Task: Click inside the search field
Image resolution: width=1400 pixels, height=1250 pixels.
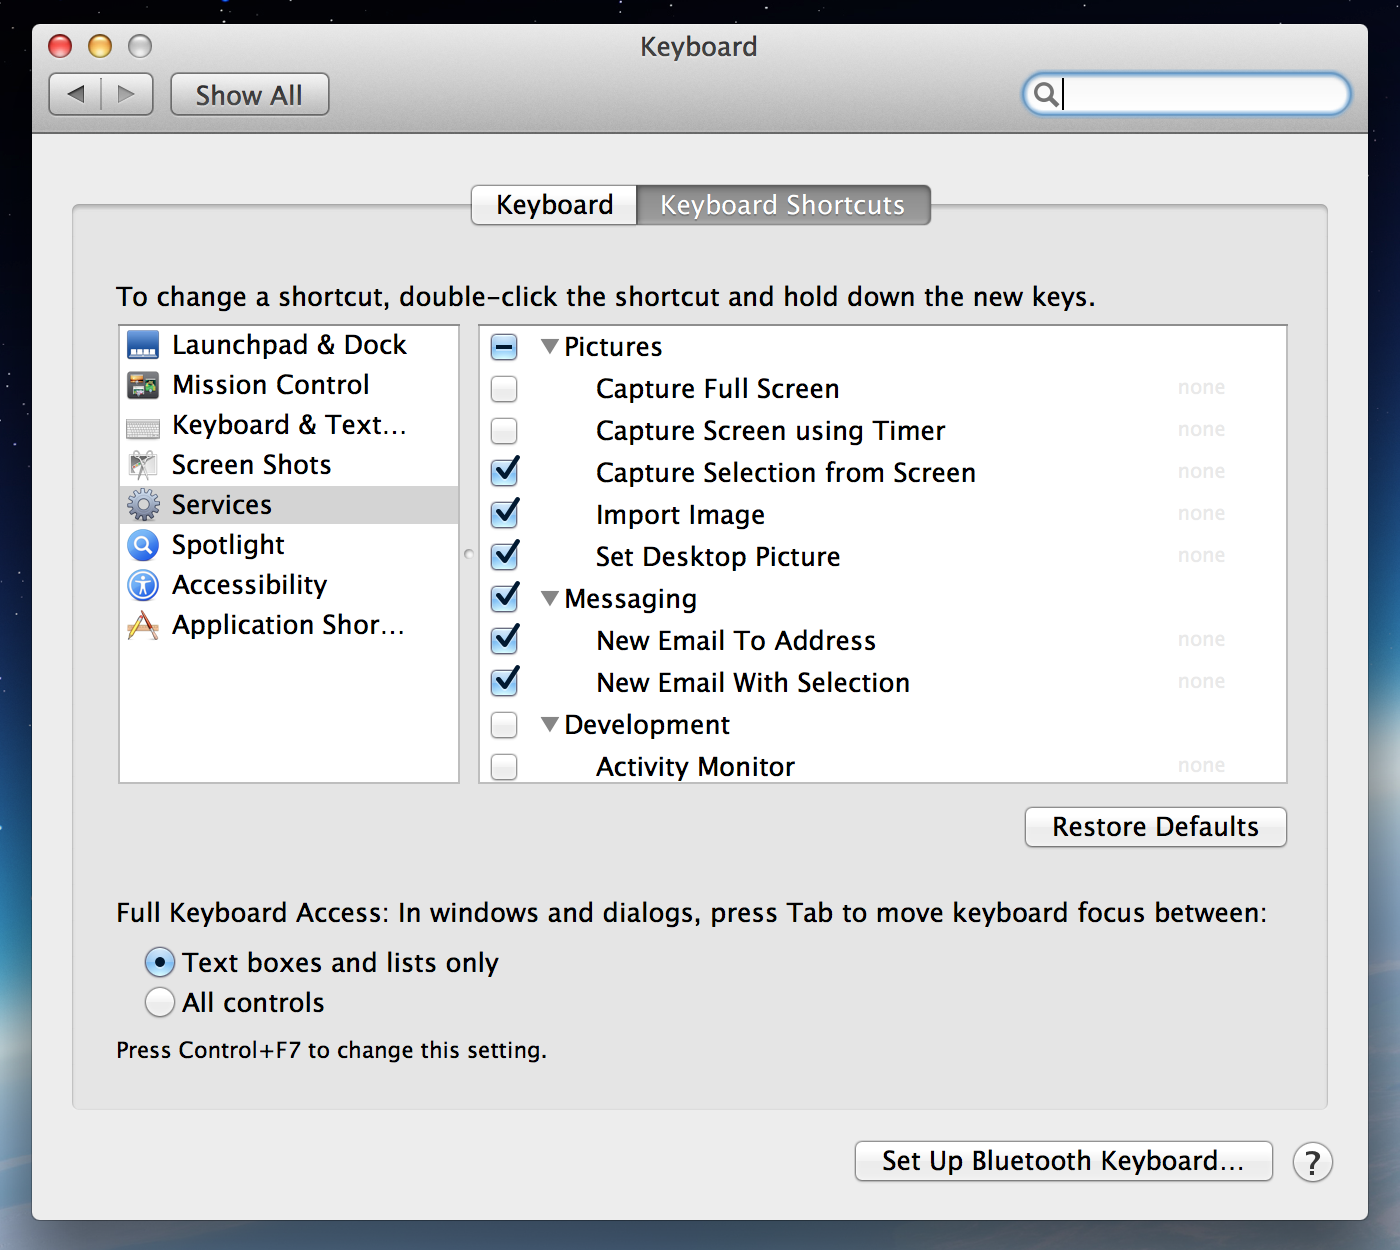Action: click(x=1186, y=95)
